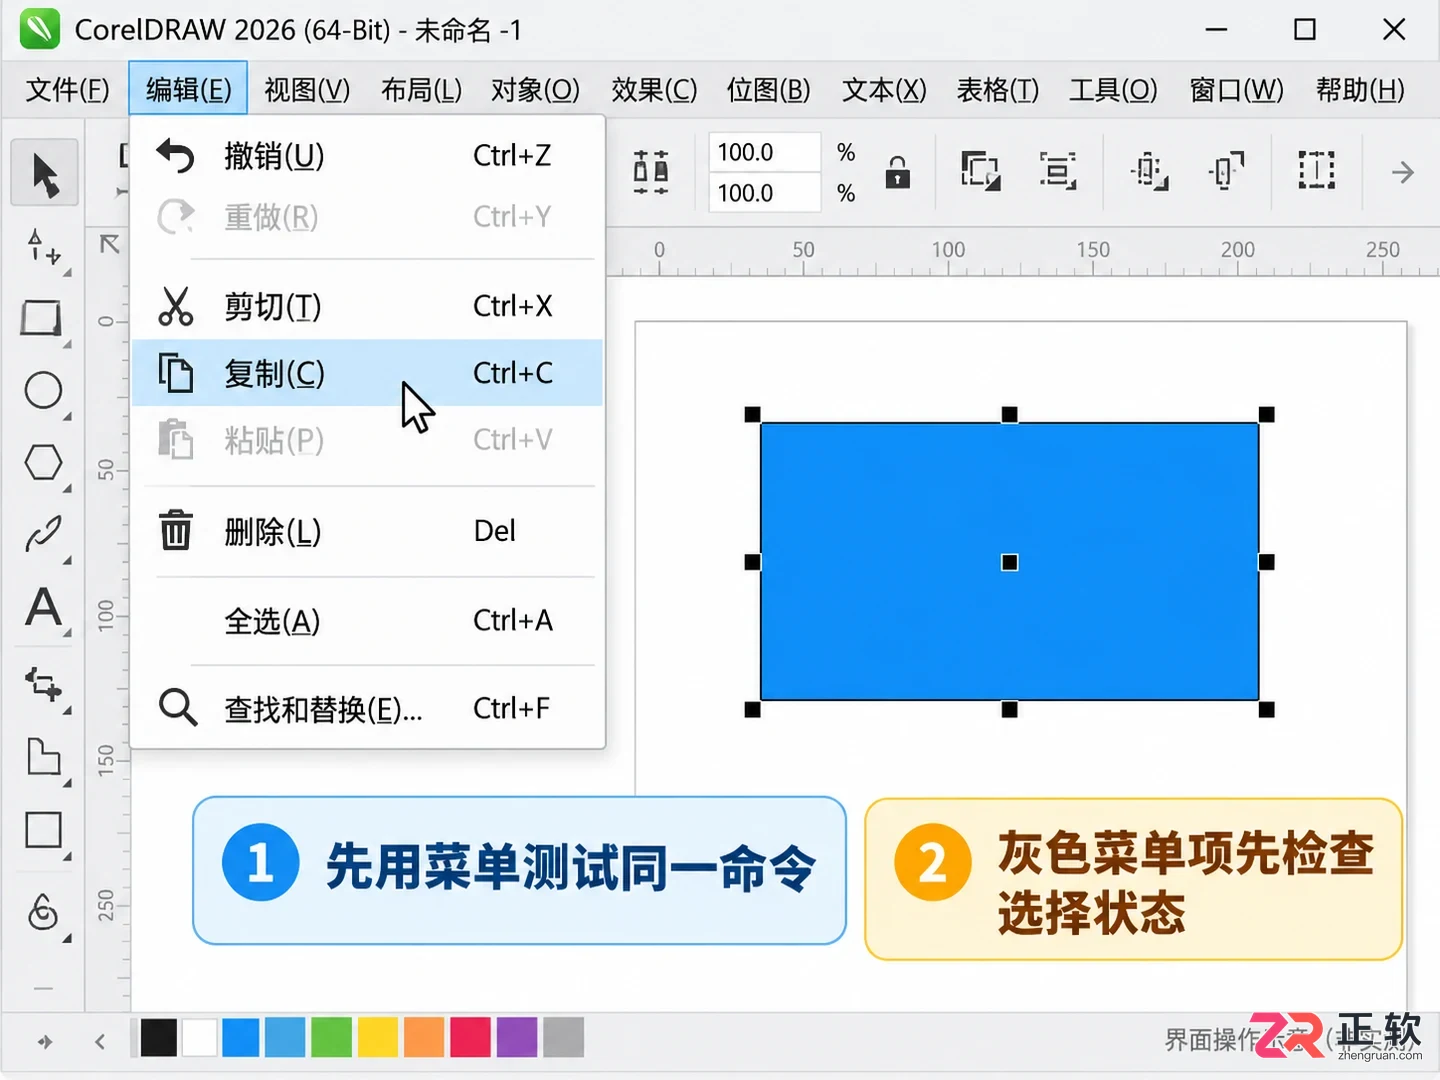Toggle the lock ratio padlock
This screenshot has width=1440, height=1080.
coord(898,172)
